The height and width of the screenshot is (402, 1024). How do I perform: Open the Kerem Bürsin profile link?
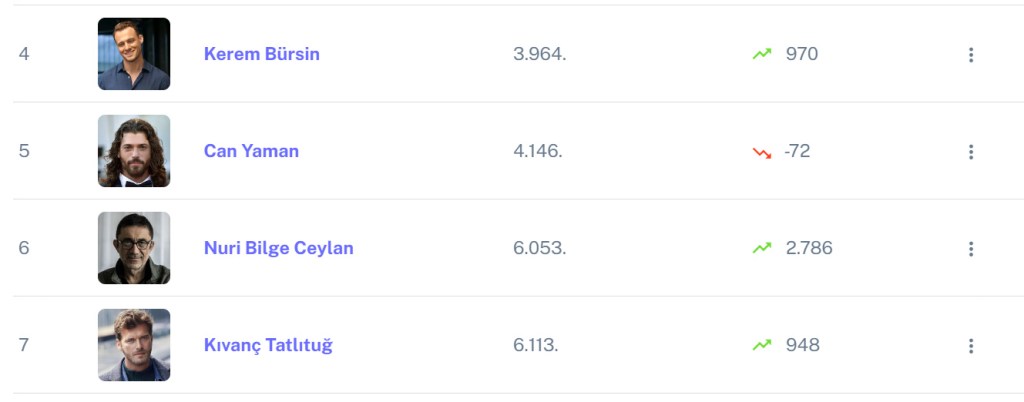(x=261, y=54)
